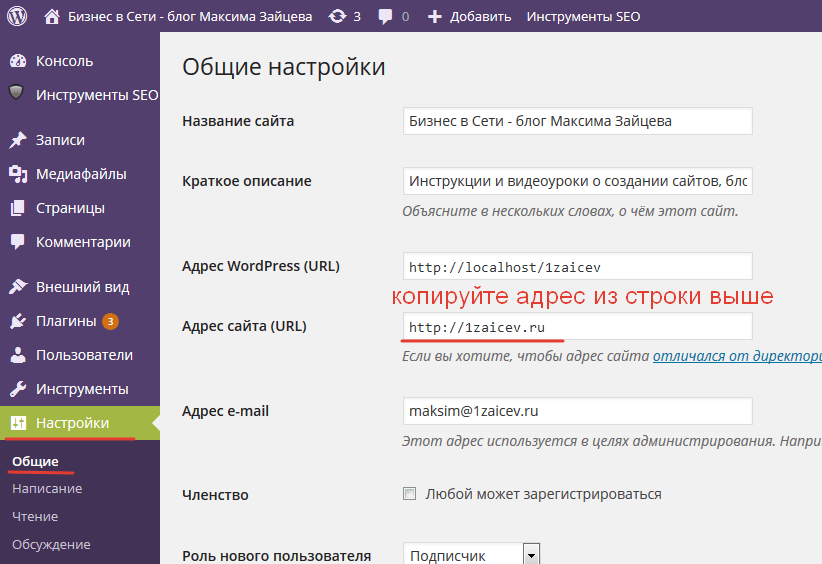The image size is (822, 564).
Task: Open the Страницы menu item
Action: tap(70, 208)
